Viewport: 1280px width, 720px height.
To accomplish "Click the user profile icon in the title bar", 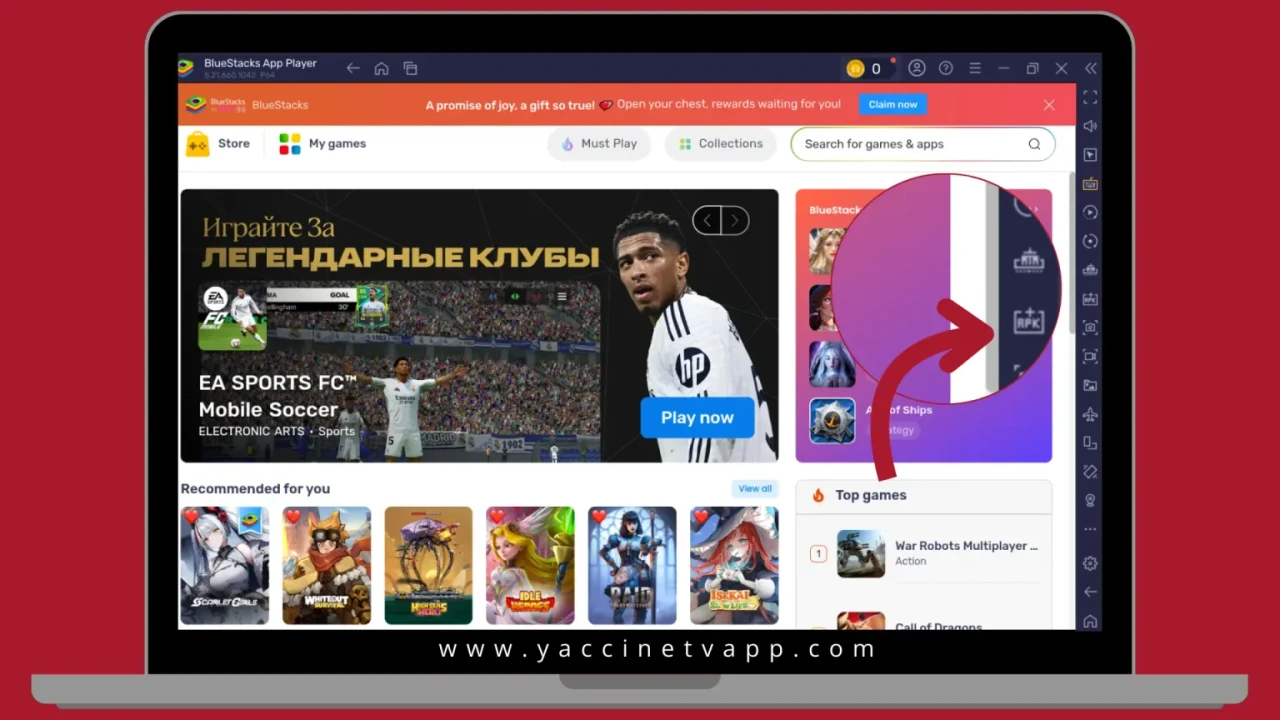I will [x=917, y=68].
